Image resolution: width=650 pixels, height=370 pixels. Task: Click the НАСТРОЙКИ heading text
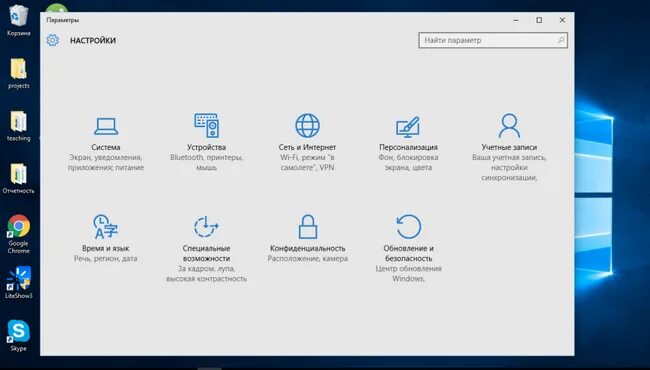[93, 41]
